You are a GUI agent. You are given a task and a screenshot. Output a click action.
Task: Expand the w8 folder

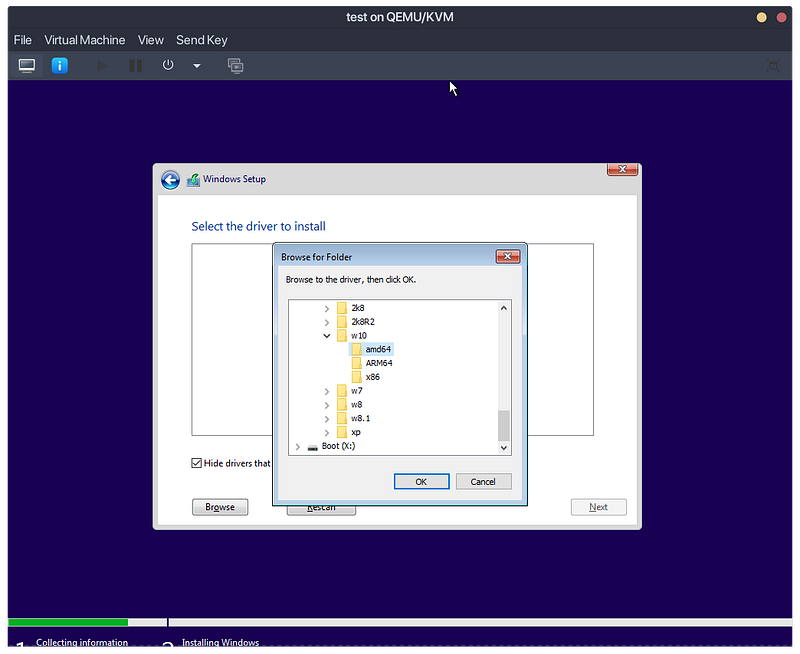(327, 405)
